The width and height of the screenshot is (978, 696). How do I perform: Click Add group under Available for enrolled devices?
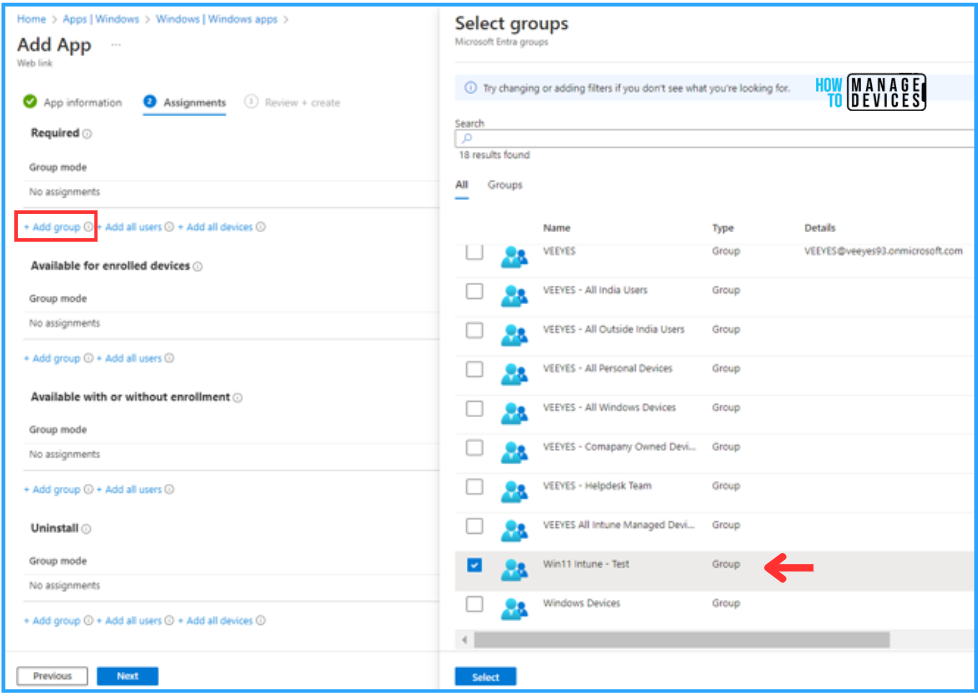52,359
